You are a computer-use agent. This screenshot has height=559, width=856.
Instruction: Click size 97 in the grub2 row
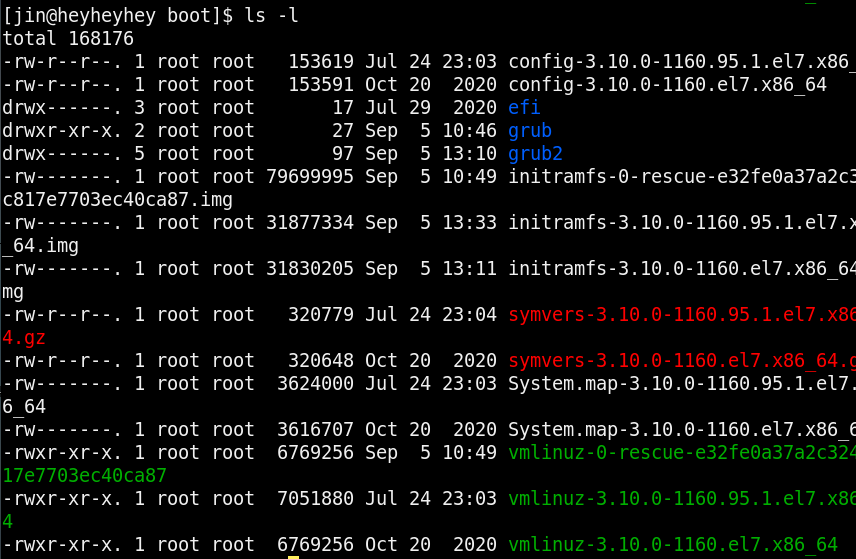[x=343, y=153]
